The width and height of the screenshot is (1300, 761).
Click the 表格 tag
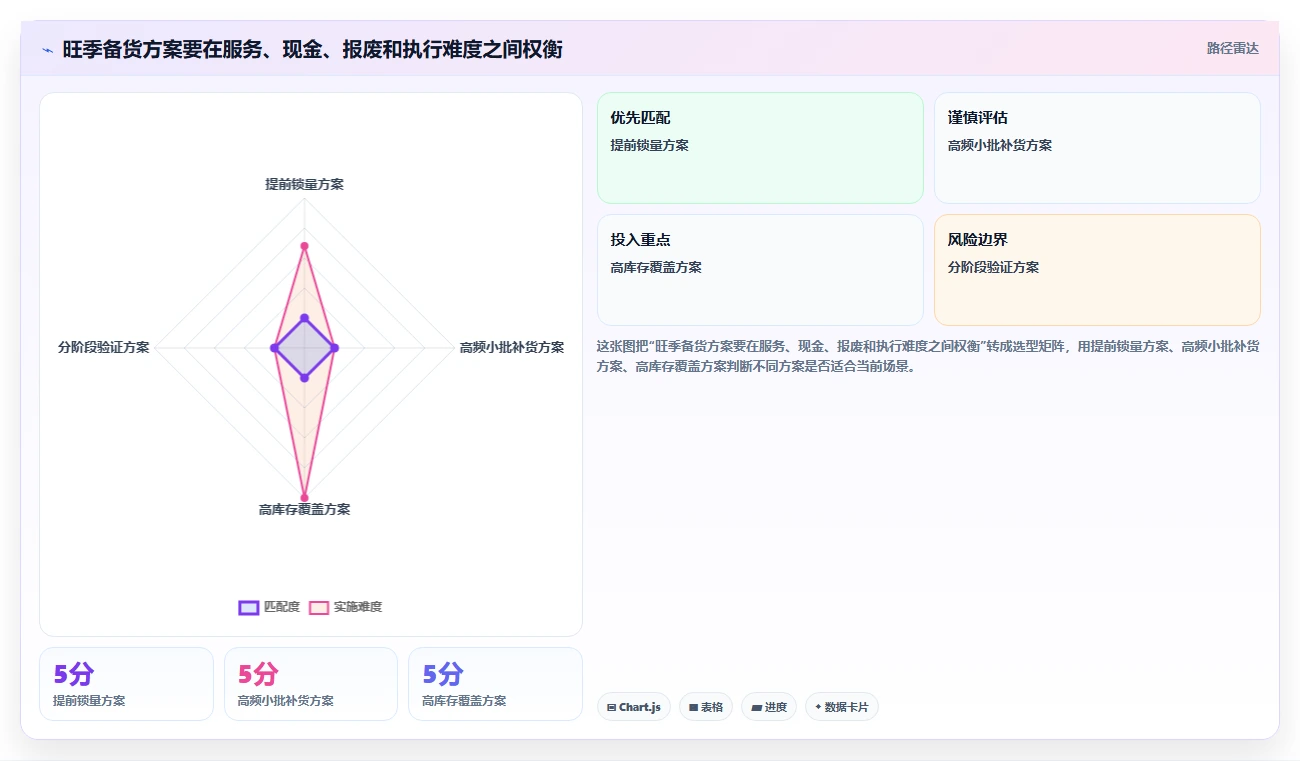click(x=706, y=707)
